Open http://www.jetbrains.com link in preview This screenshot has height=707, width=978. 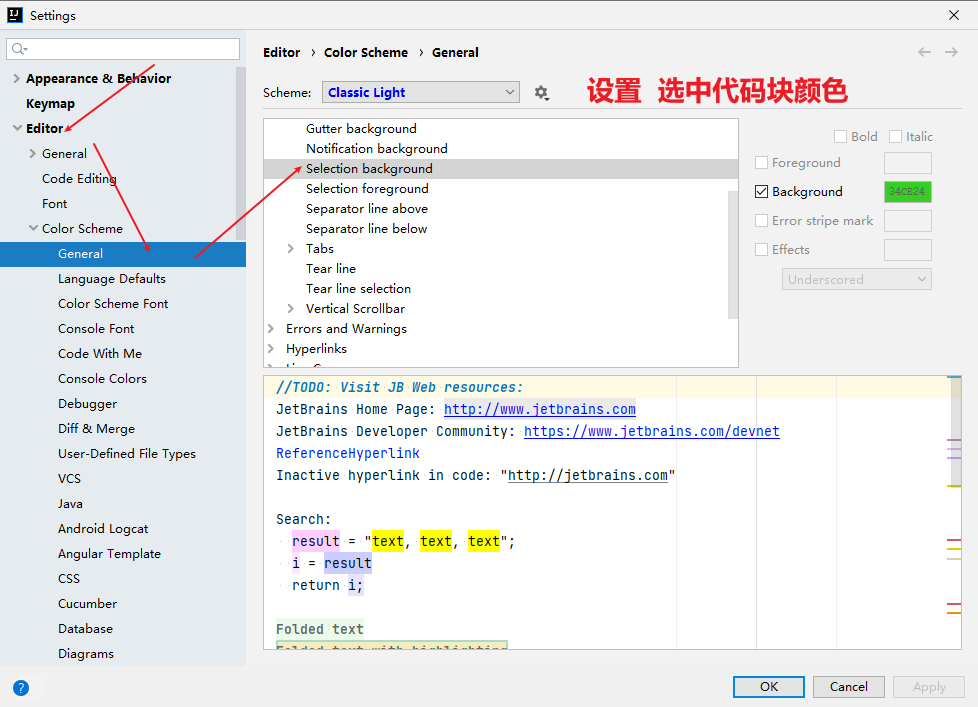click(540, 410)
